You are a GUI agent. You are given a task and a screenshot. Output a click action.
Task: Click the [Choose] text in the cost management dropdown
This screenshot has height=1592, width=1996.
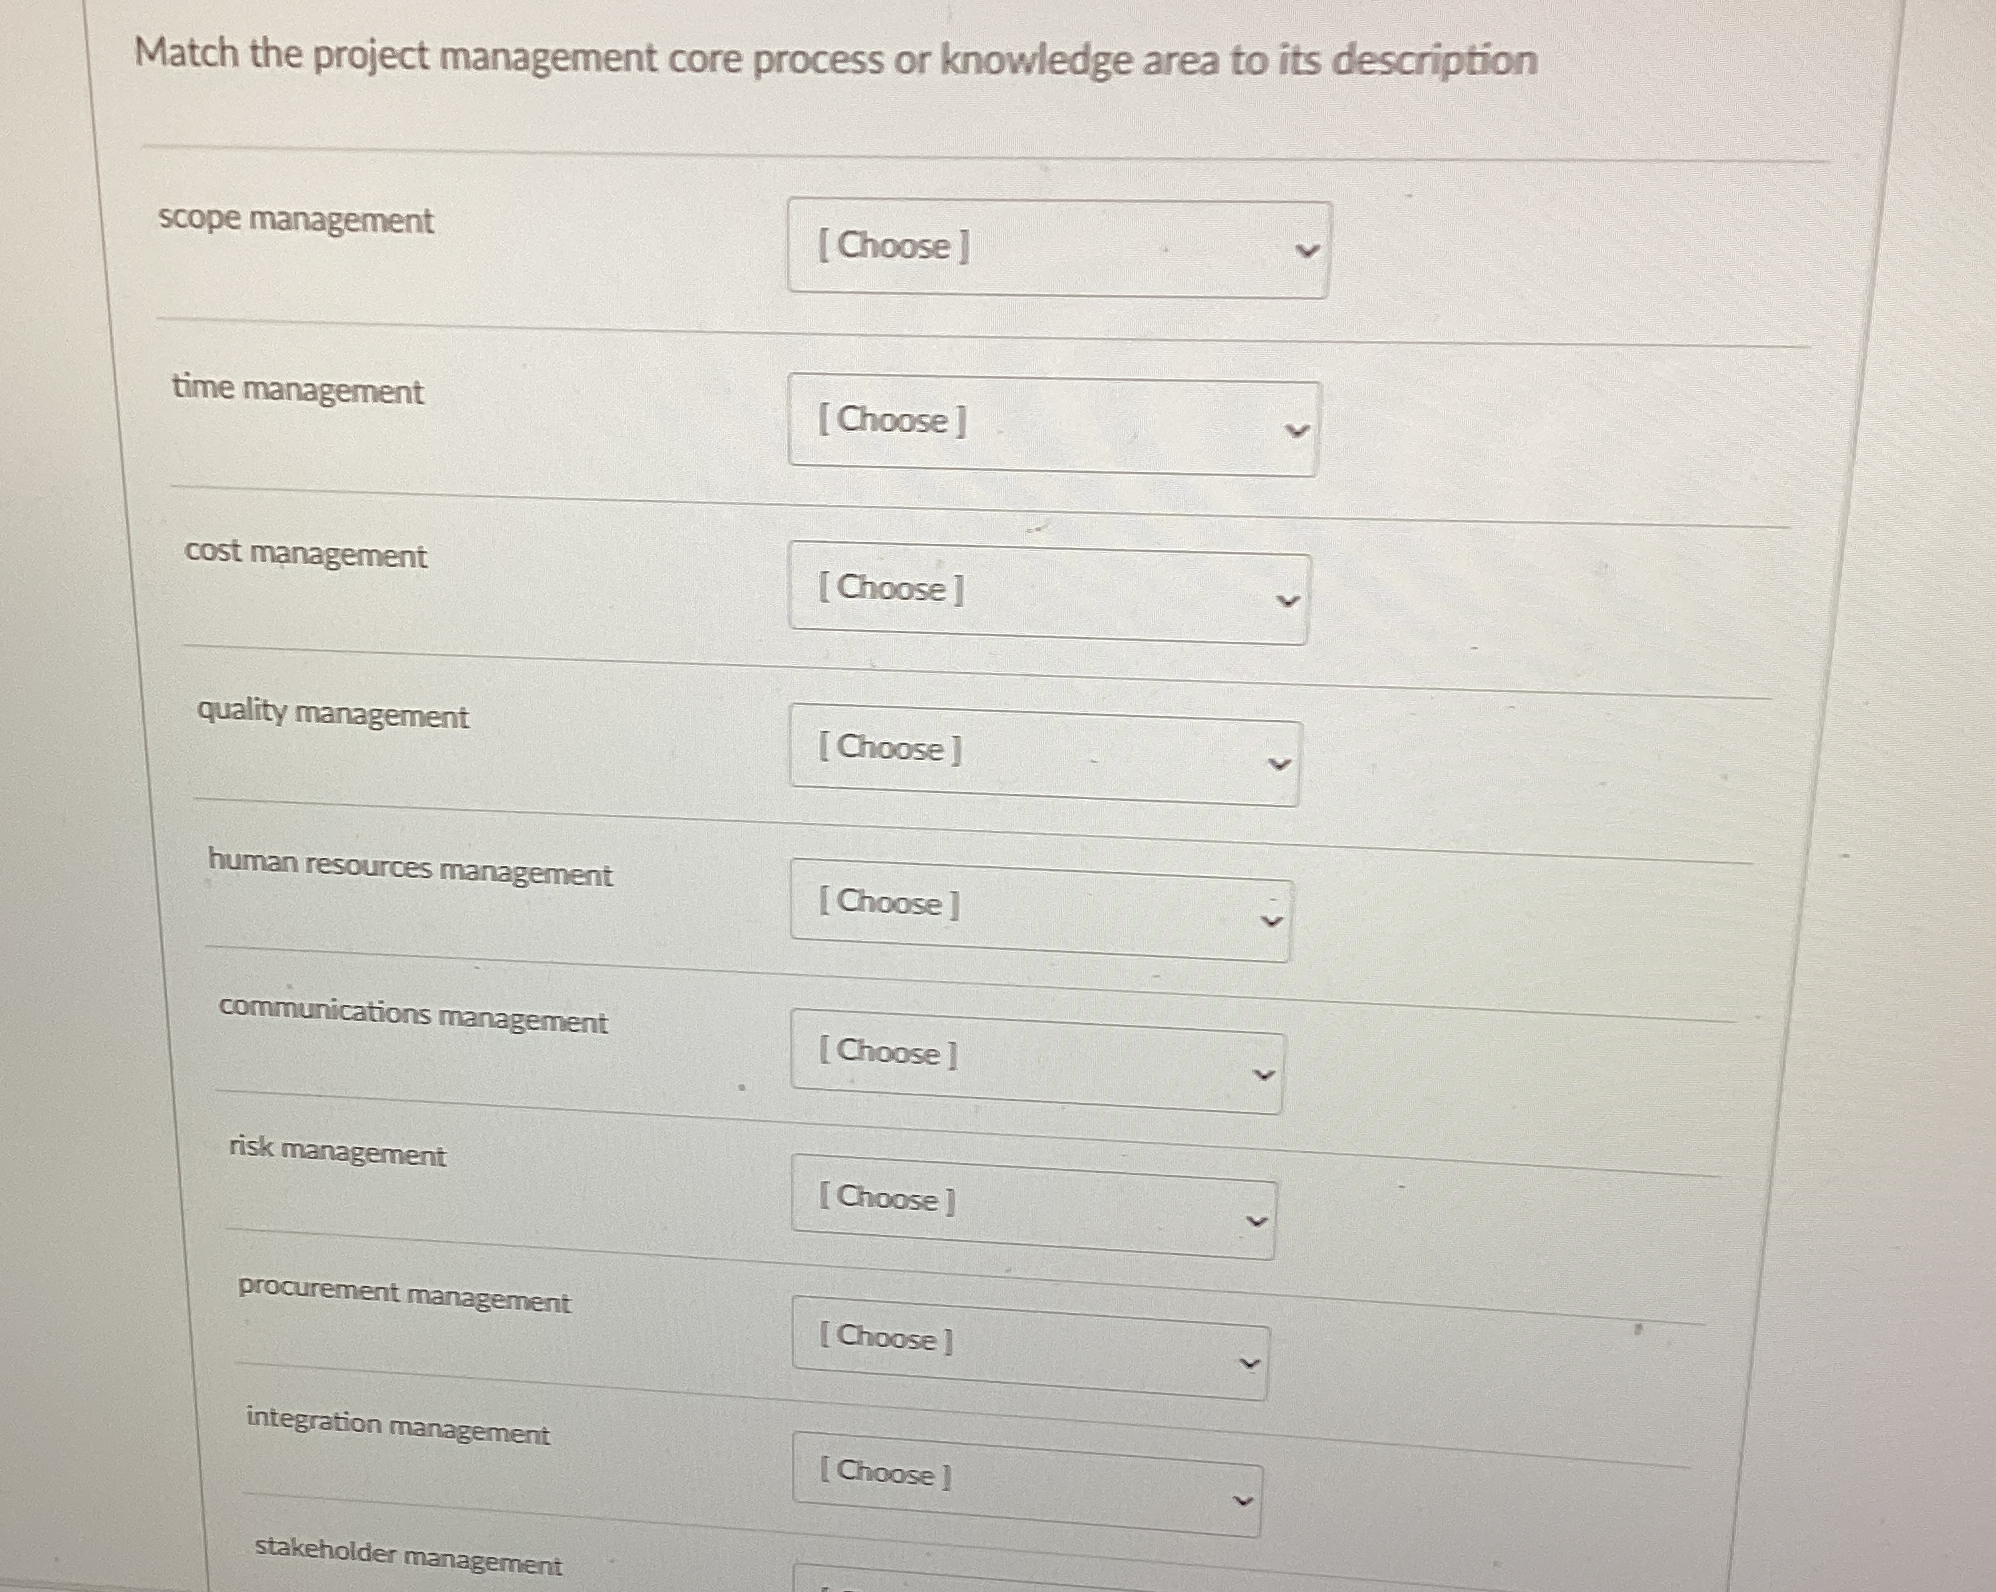pos(890,590)
